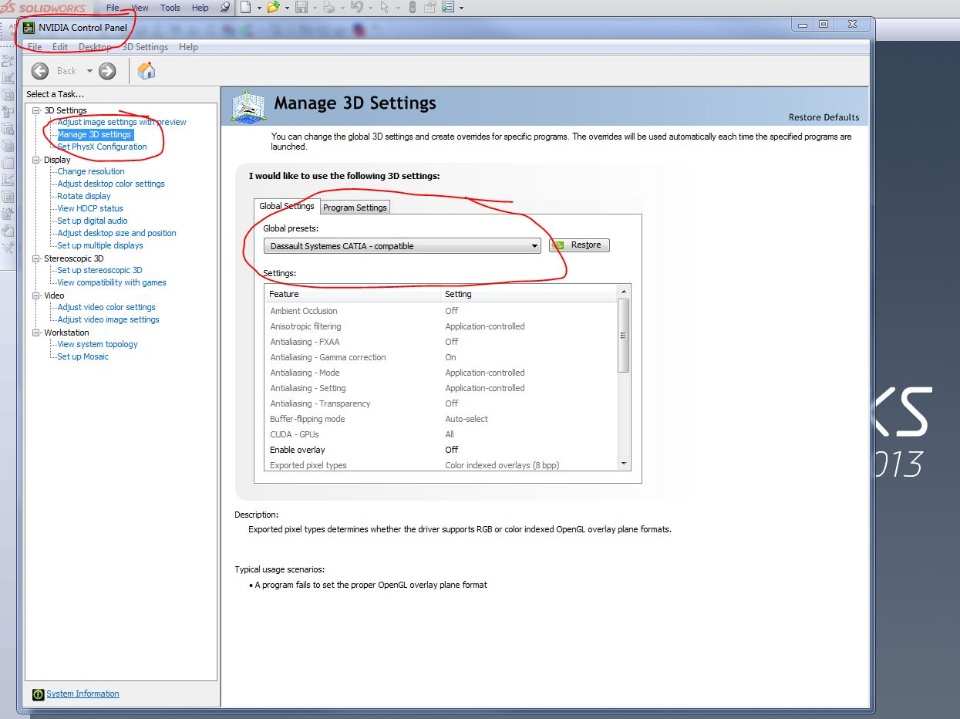This screenshot has width=960, height=719.
Task: Select the Enable overlay settings row
Action: pyautogui.click(x=441, y=450)
